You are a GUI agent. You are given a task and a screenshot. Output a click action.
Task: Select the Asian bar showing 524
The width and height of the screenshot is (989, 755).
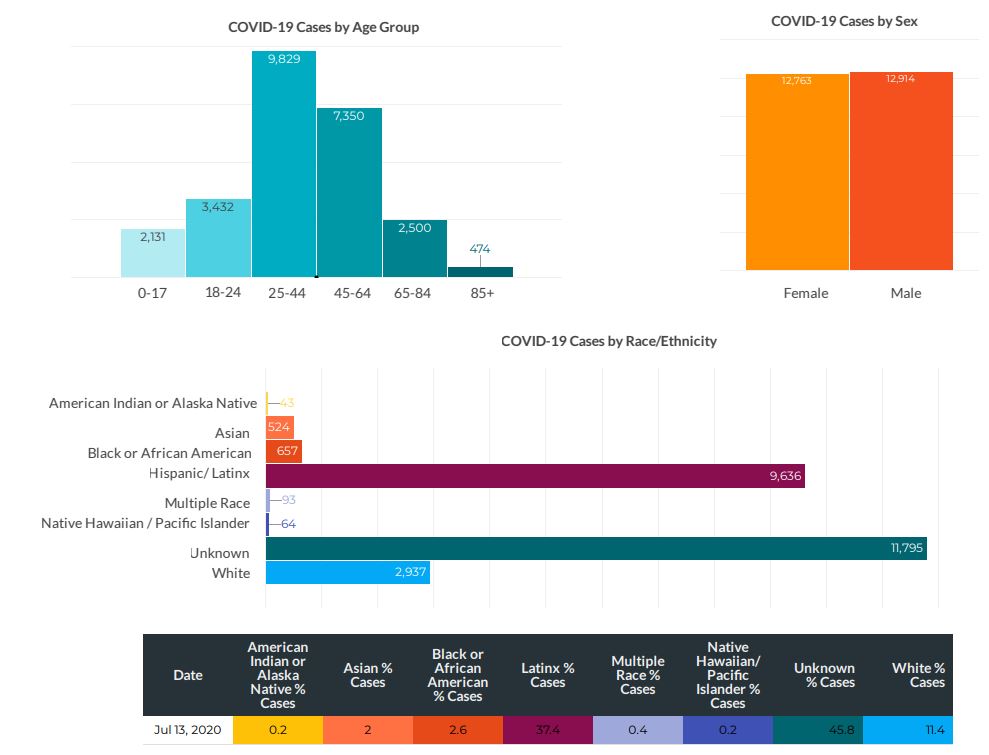click(279, 428)
